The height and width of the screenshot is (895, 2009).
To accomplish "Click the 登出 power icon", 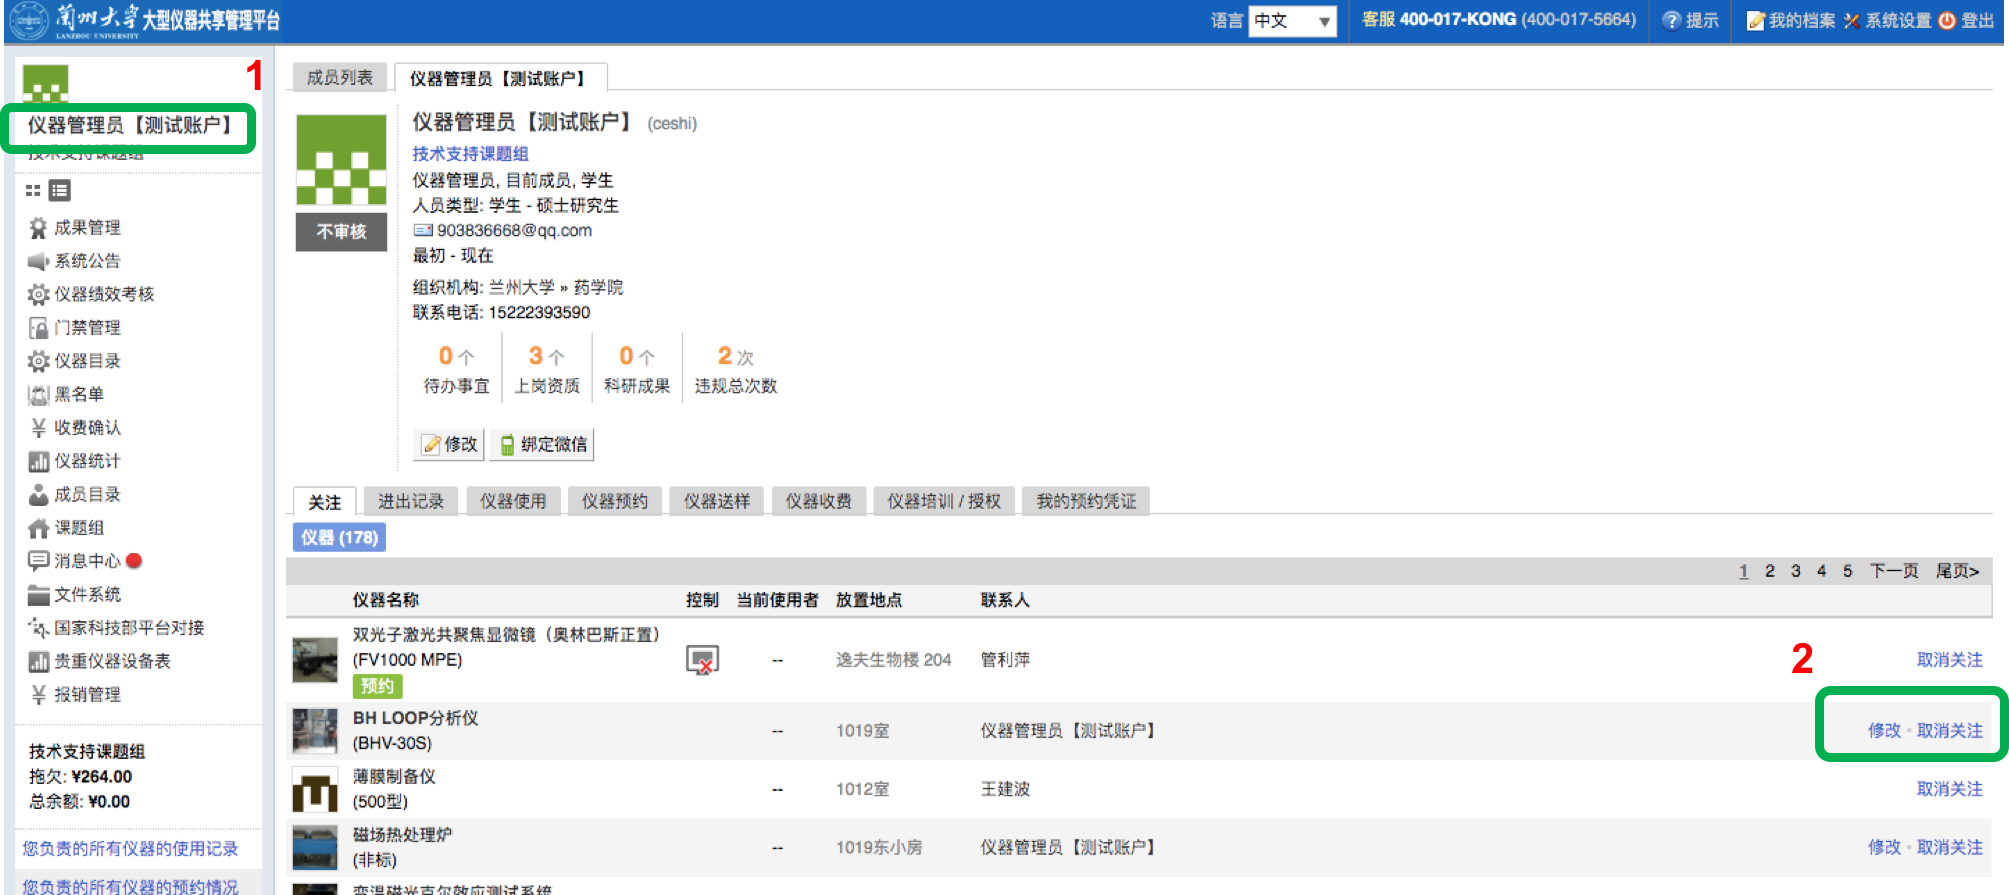I will pos(1947,20).
